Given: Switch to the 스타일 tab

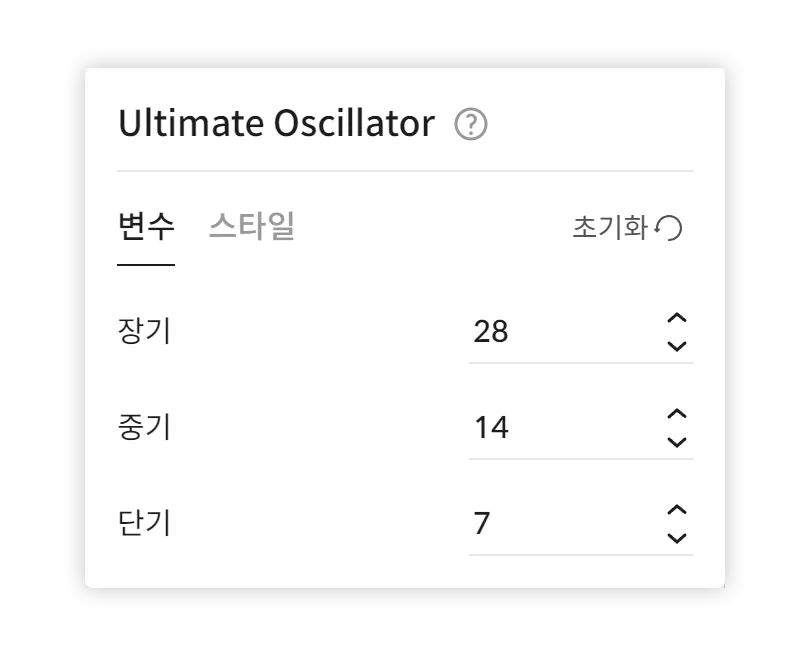Looking at the screenshot, I should pos(252,228).
